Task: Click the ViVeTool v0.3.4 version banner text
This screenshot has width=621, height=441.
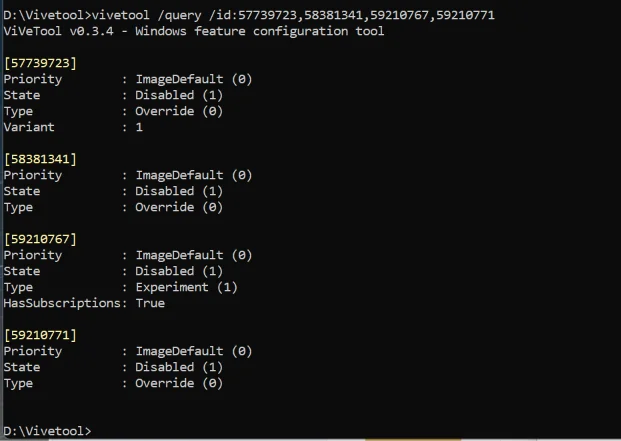Action: coord(194,31)
